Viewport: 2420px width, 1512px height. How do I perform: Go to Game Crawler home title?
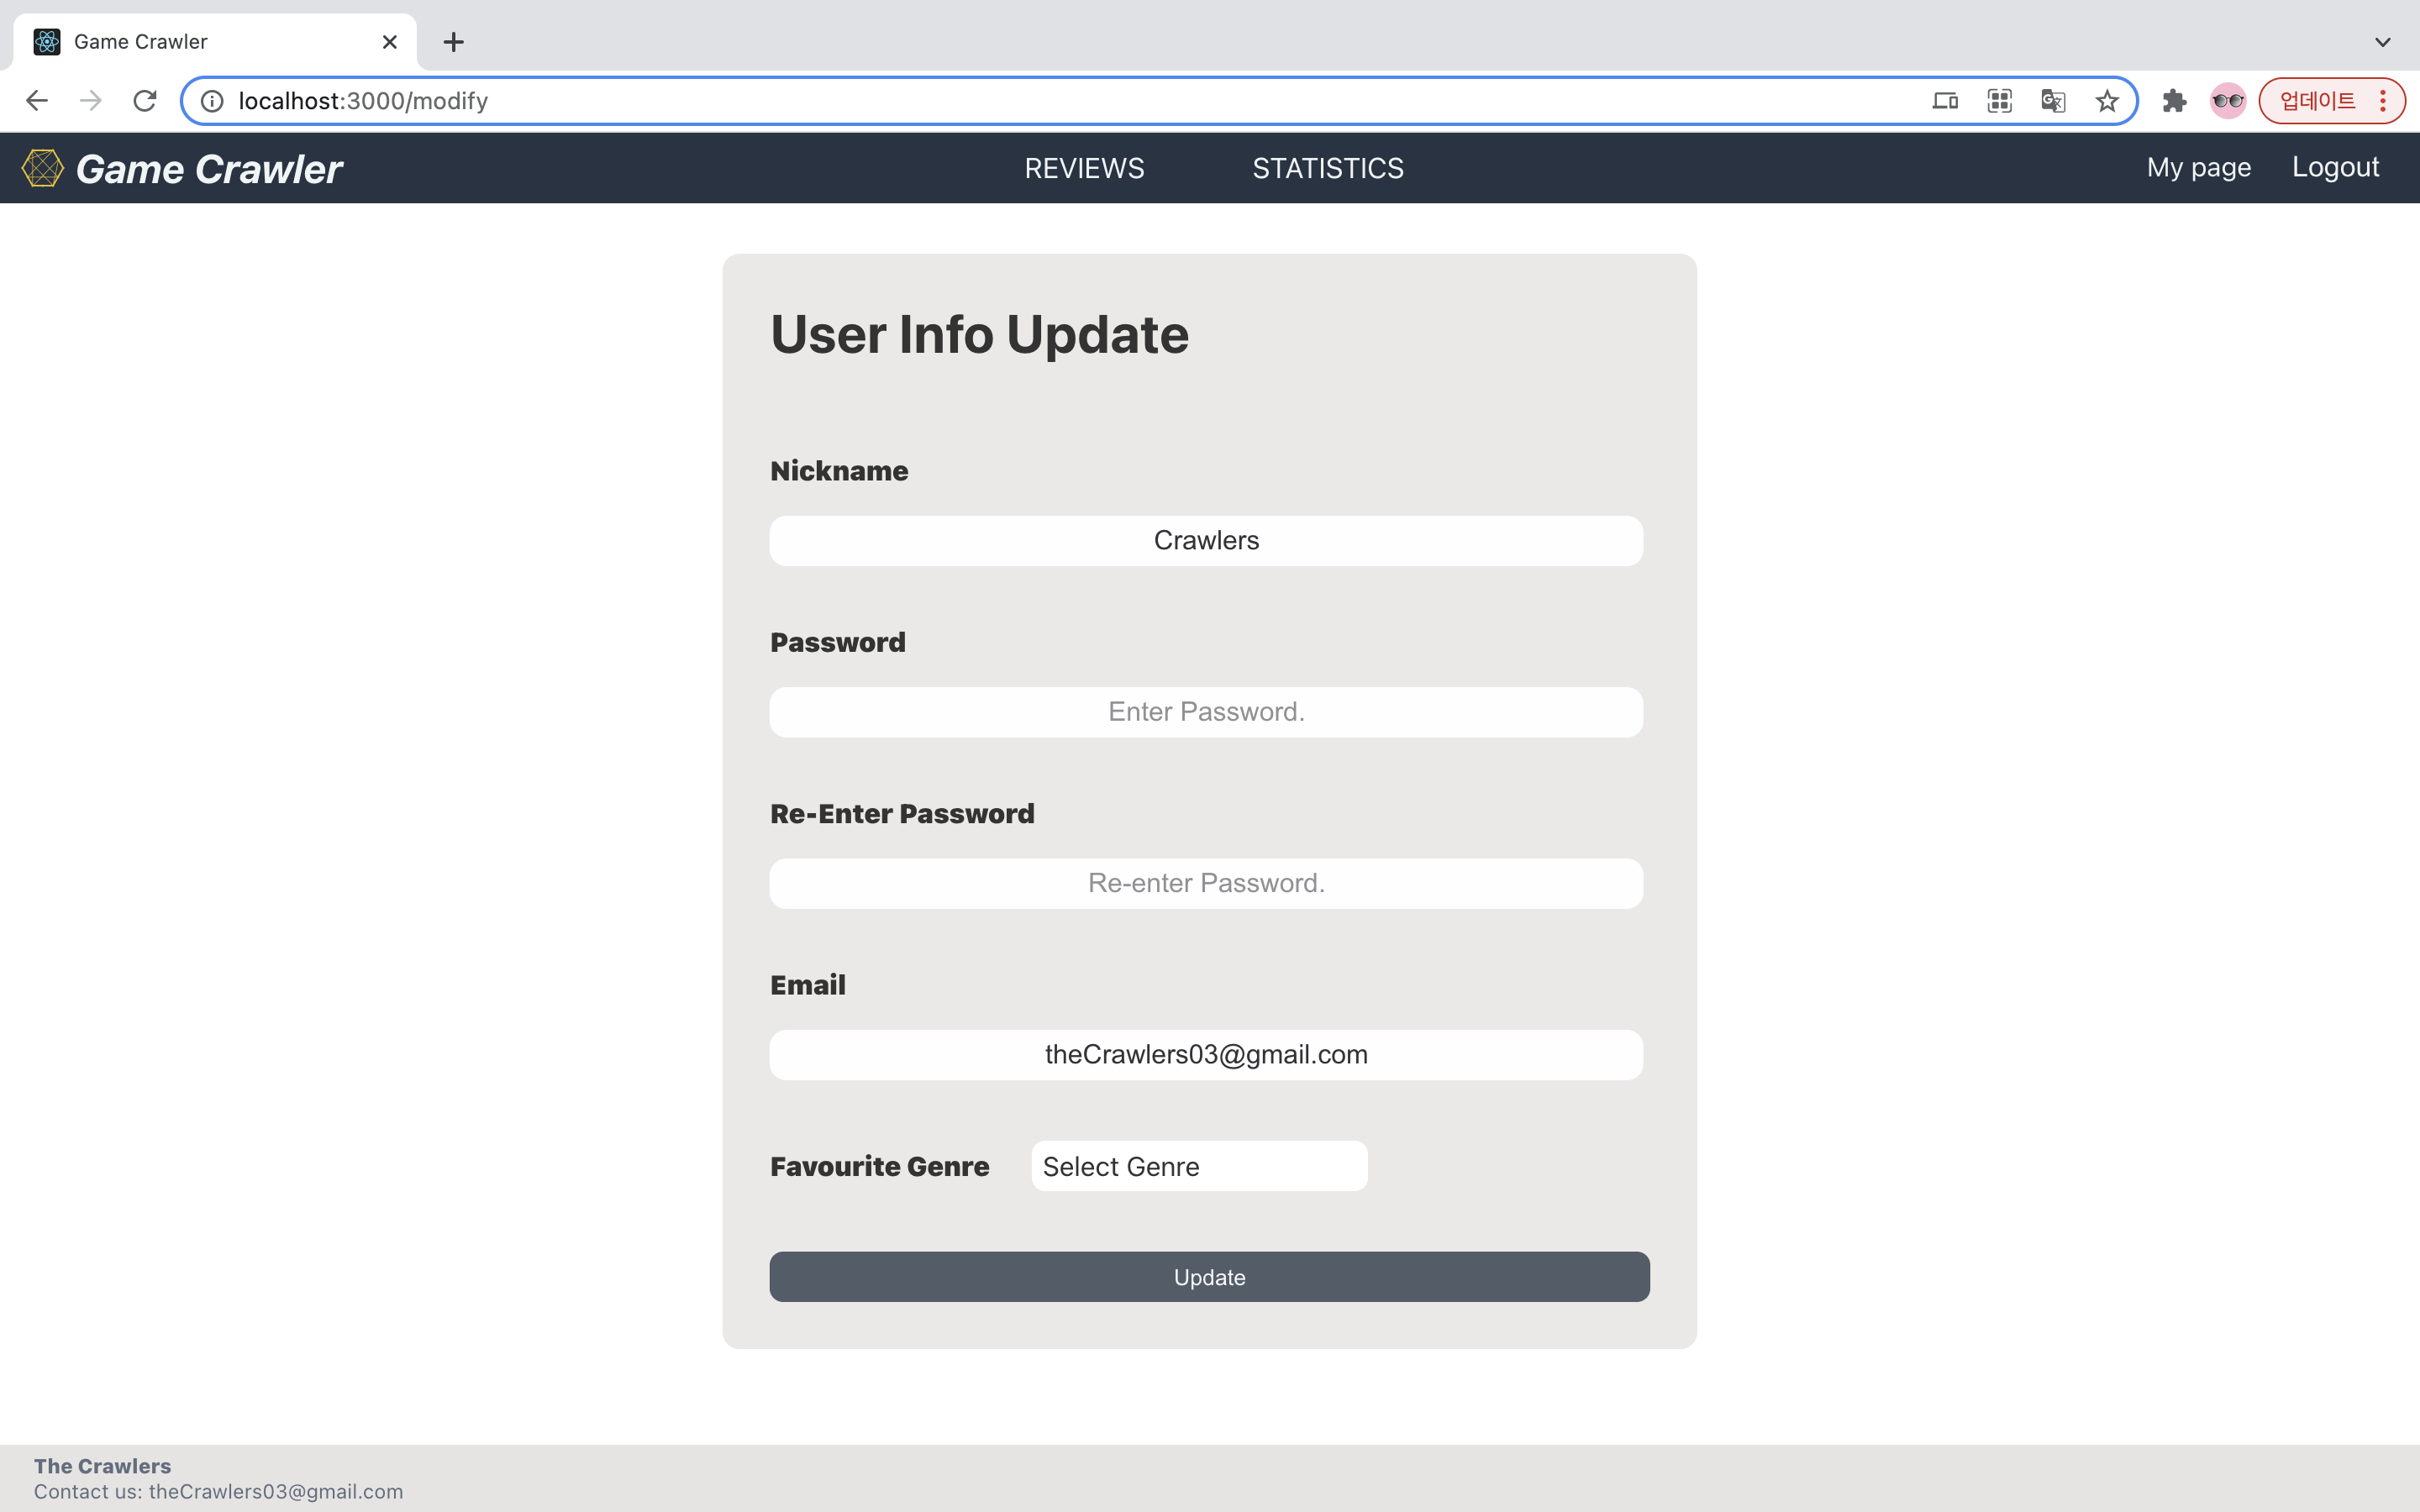point(209,169)
